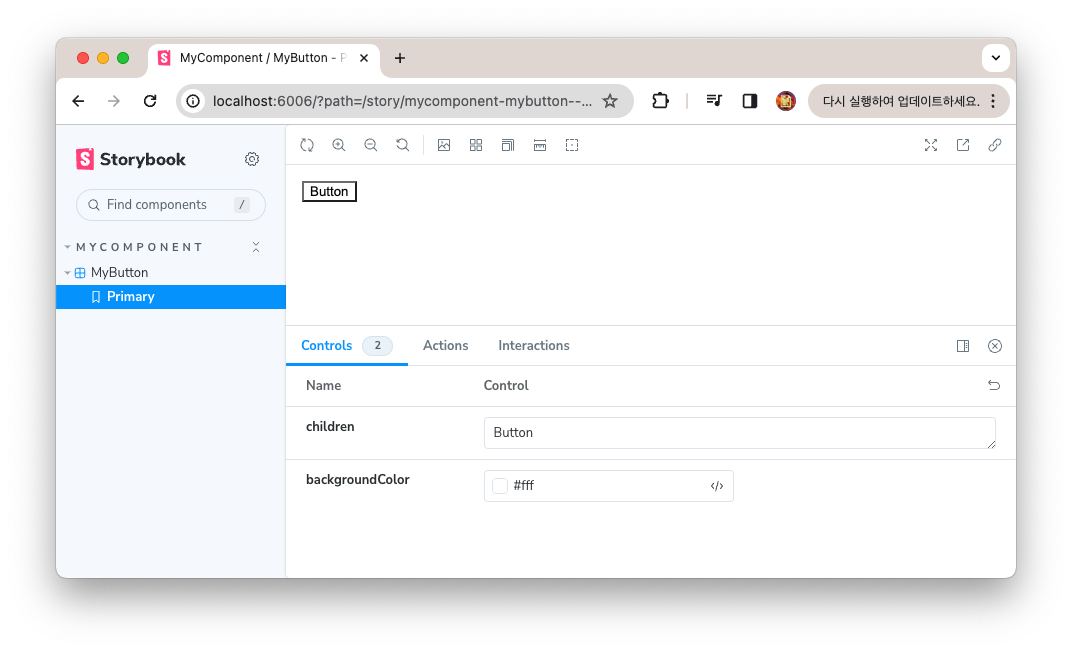Go back in the browser
1072x652 pixels.
(x=78, y=101)
